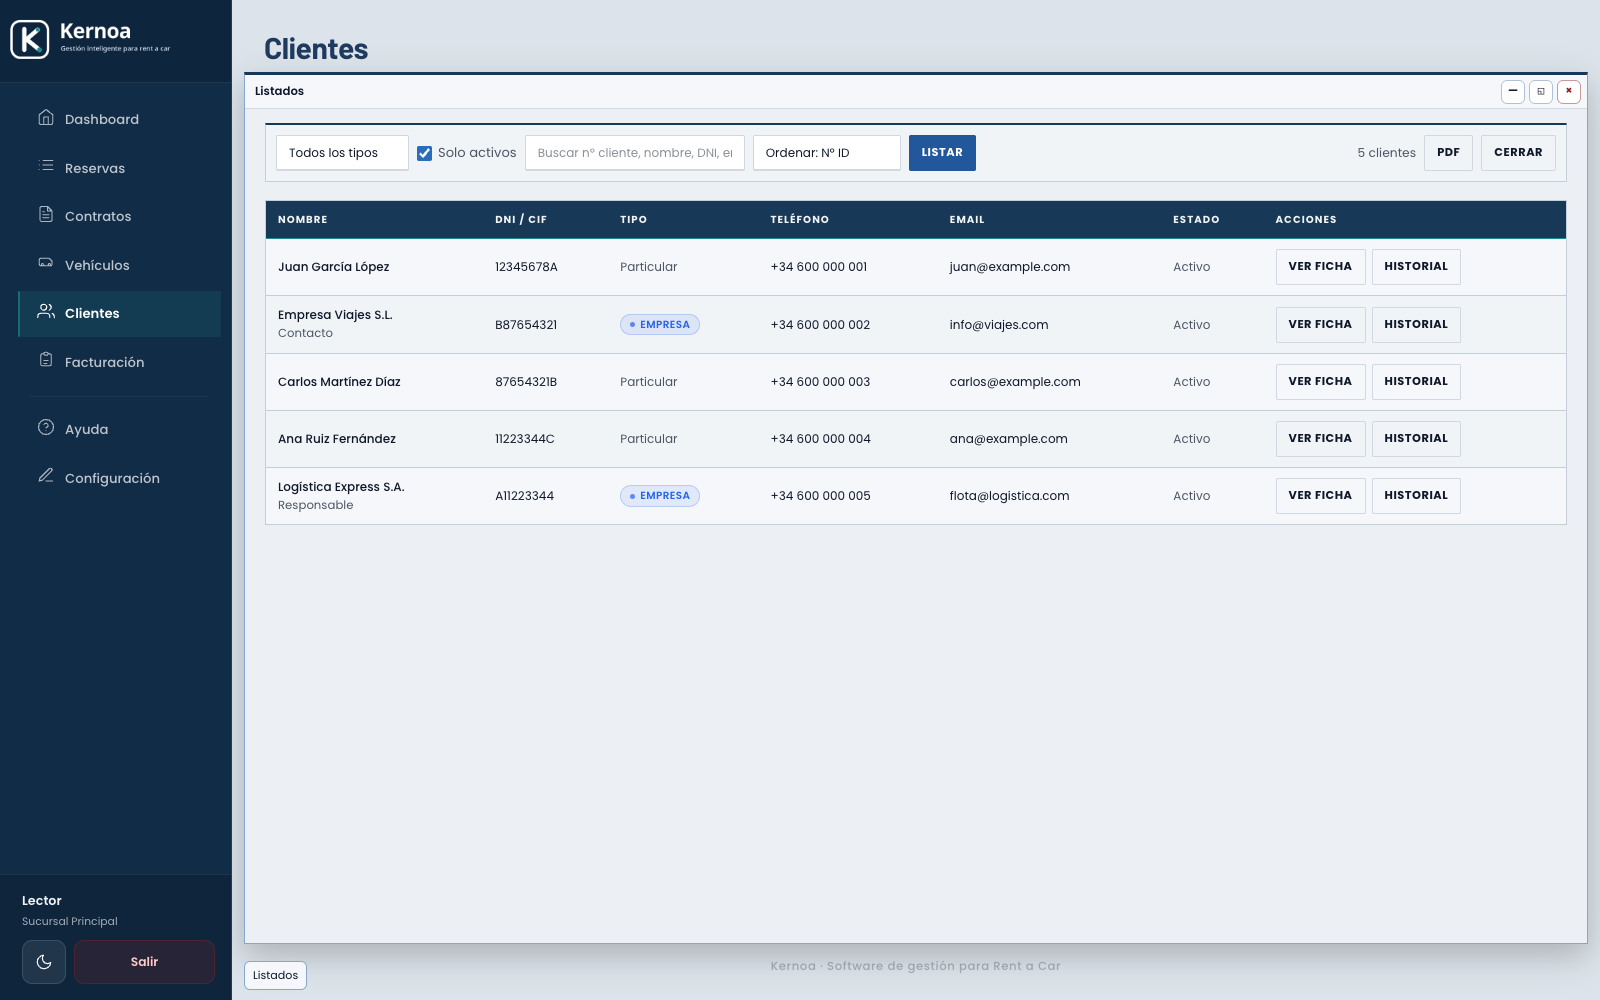Click the Kernoa logo icon
The height and width of the screenshot is (1000, 1600).
(30, 40)
